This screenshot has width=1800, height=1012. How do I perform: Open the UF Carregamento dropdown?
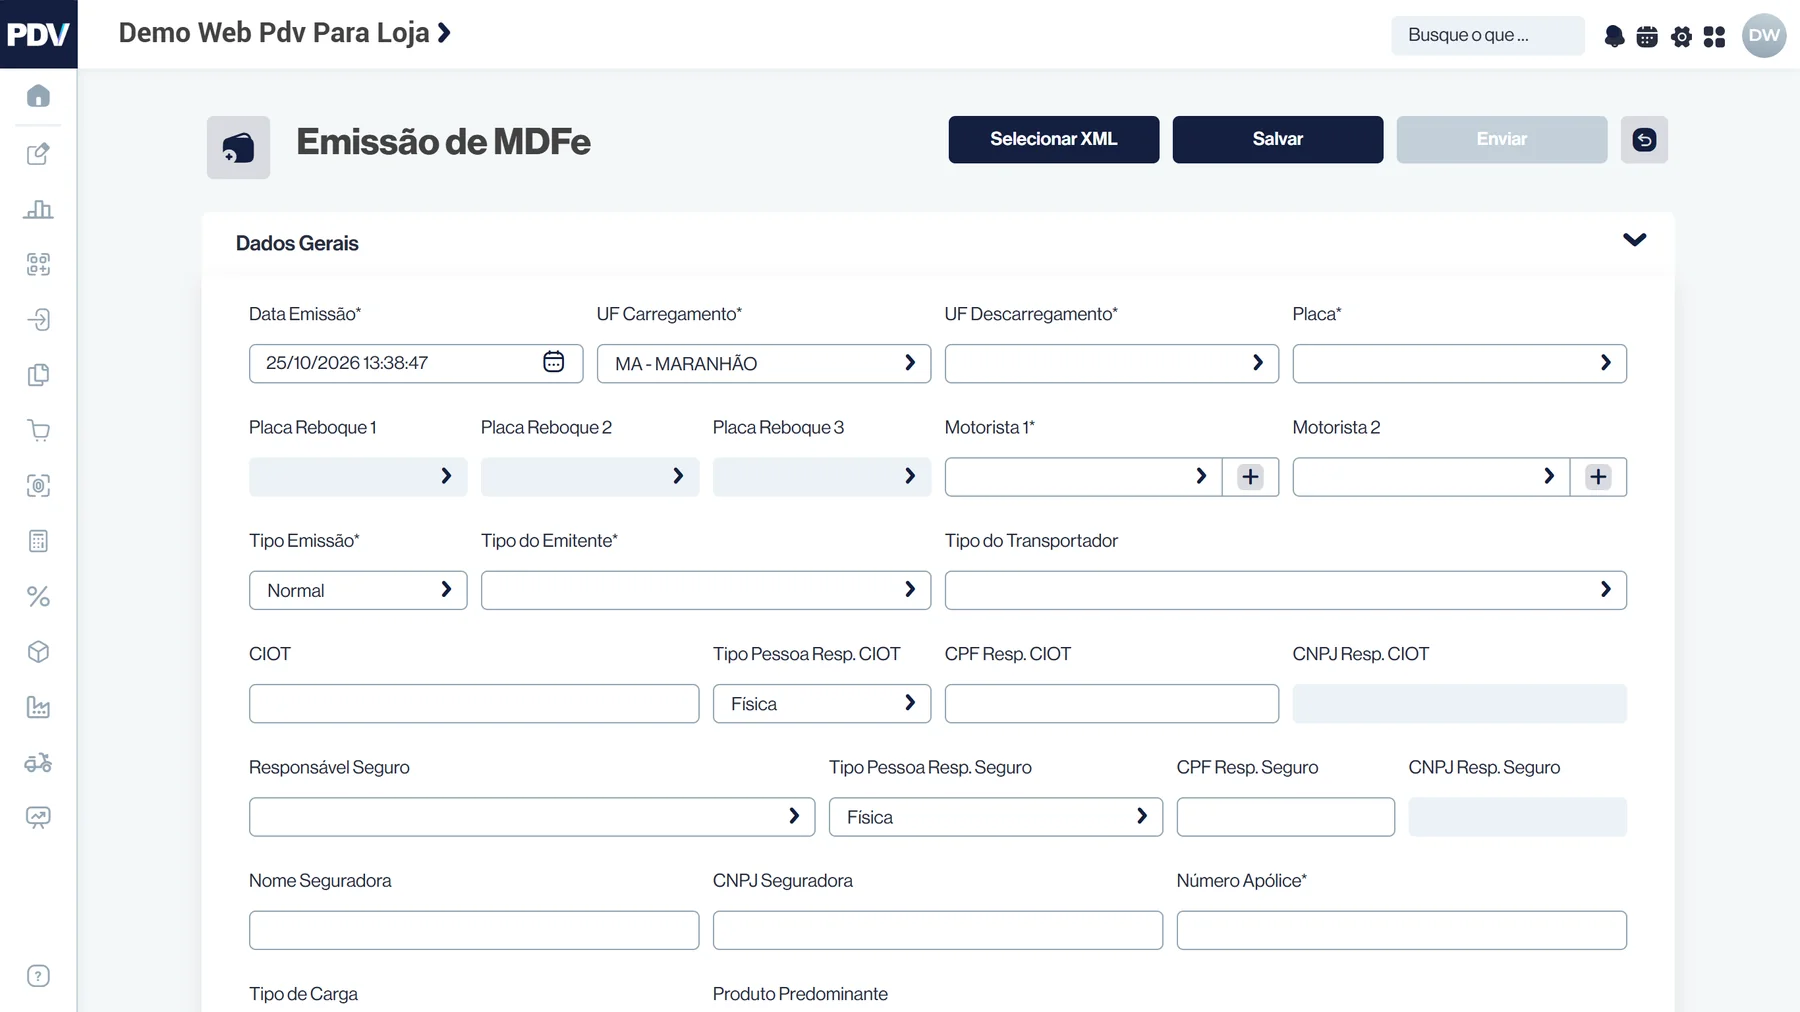tap(764, 363)
